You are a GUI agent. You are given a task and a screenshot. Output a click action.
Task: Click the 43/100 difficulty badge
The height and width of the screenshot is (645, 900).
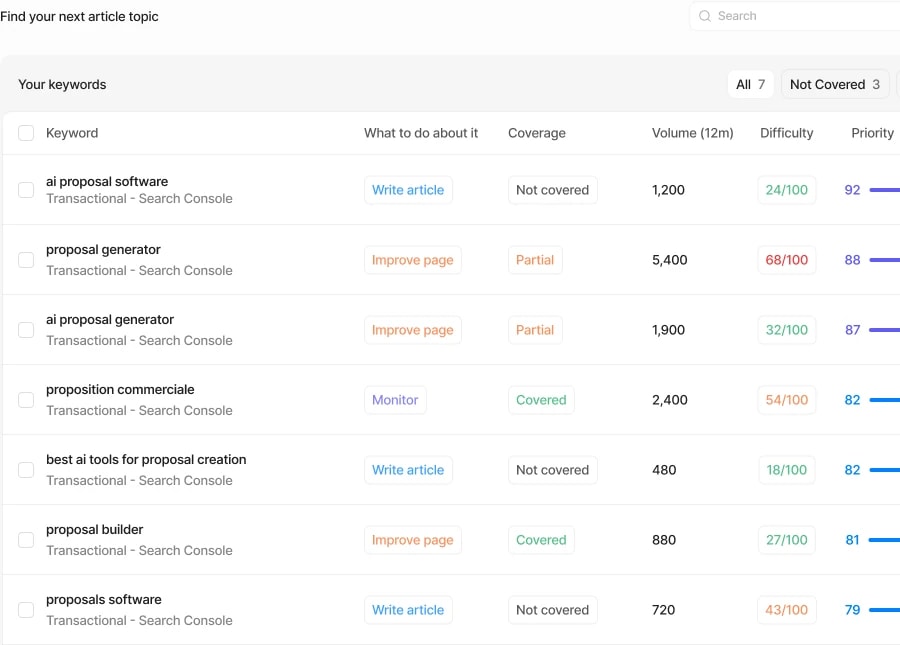(786, 610)
